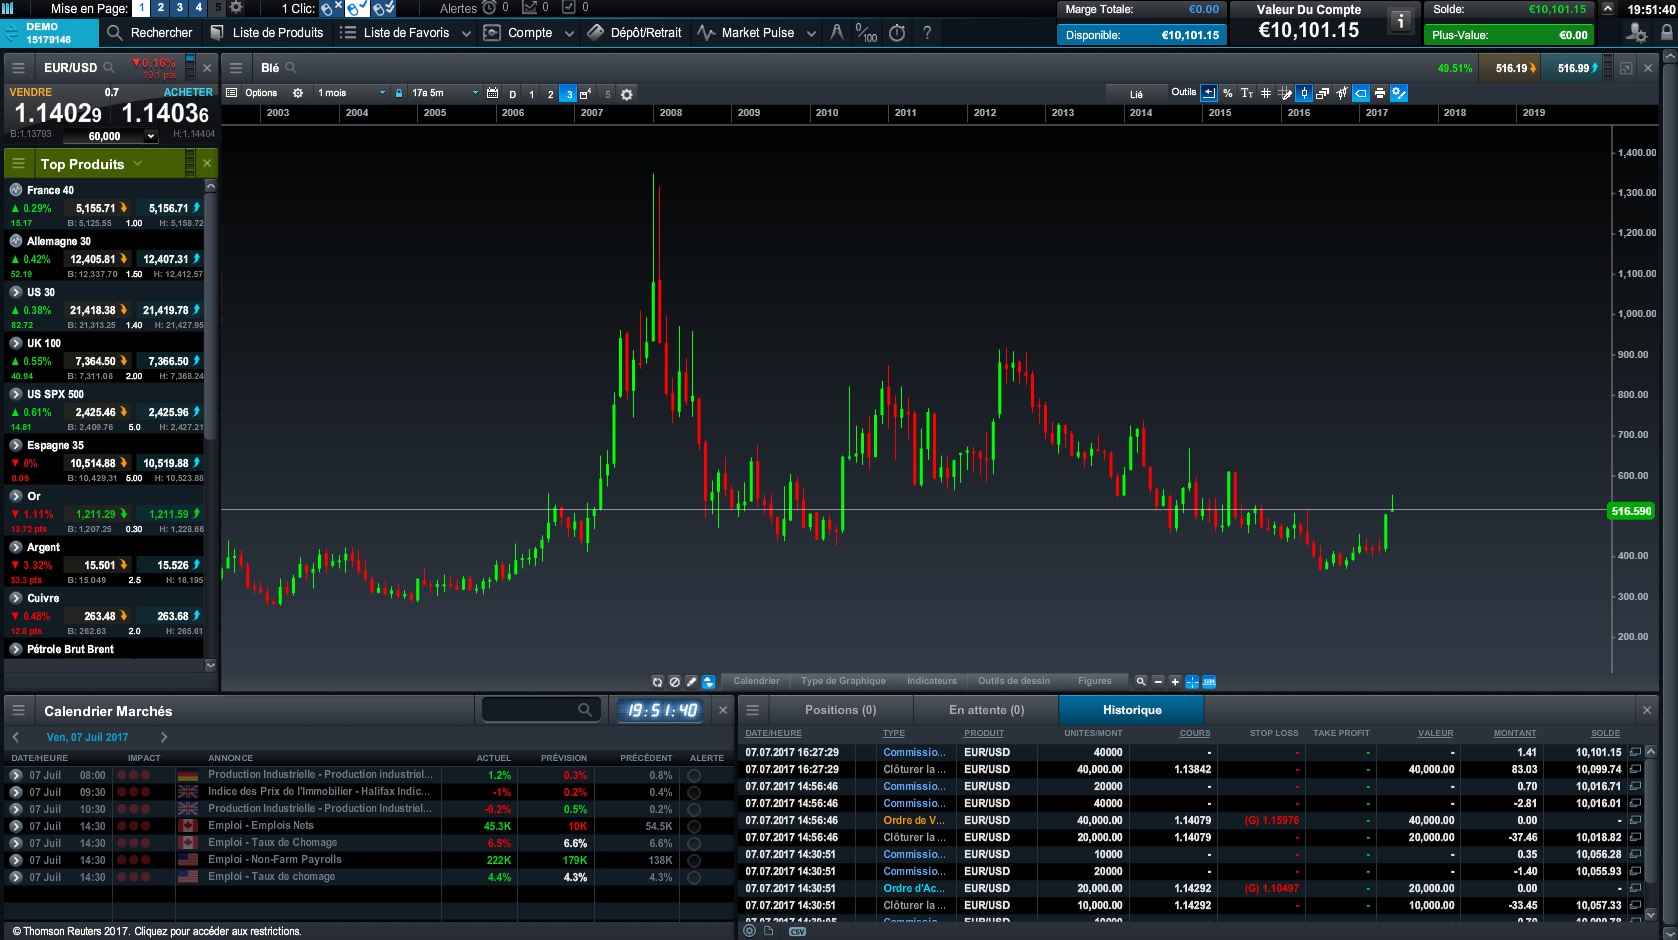Viewport: 1678px width, 940px height.
Task: Click the zoom out minus icon below chart
Action: (x=1158, y=682)
